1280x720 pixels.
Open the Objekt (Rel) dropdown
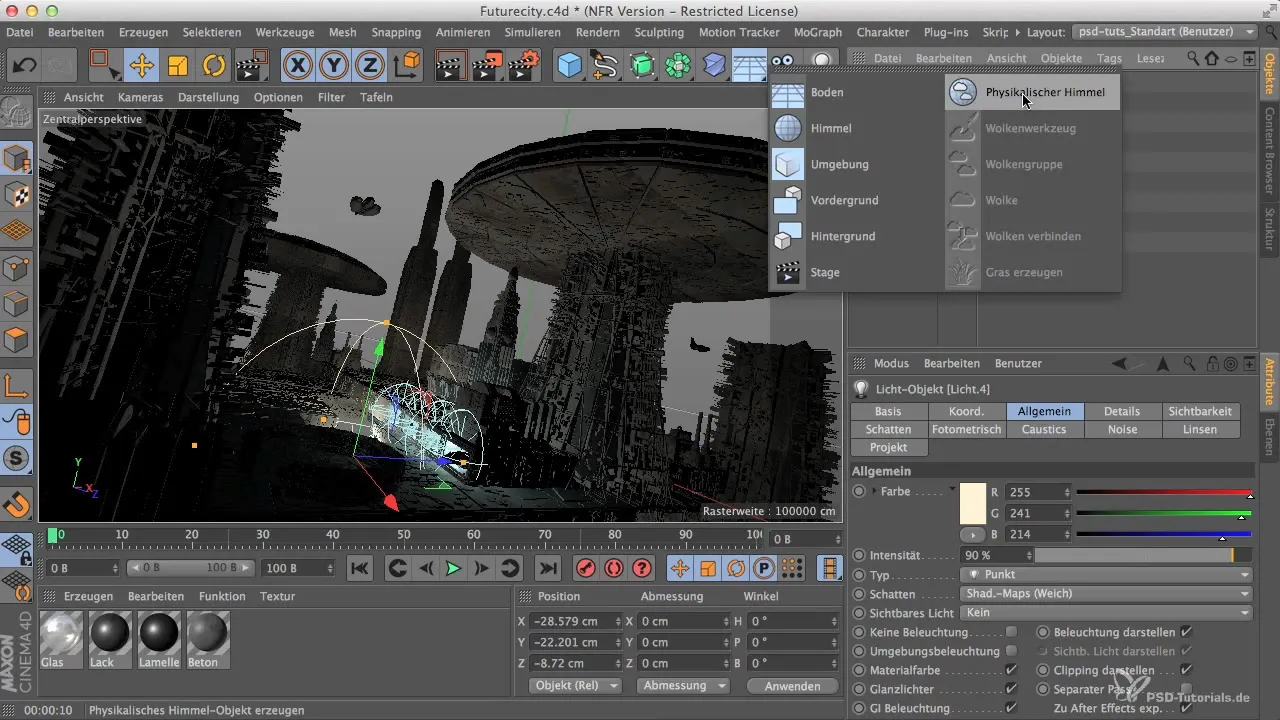(x=573, y=686)
